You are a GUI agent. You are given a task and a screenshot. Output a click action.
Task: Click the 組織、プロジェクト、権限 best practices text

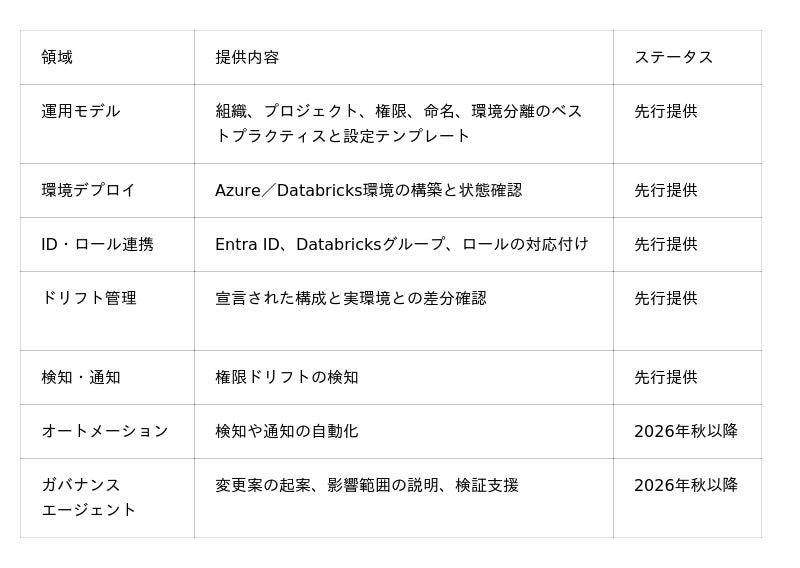[x=398, y=124]
